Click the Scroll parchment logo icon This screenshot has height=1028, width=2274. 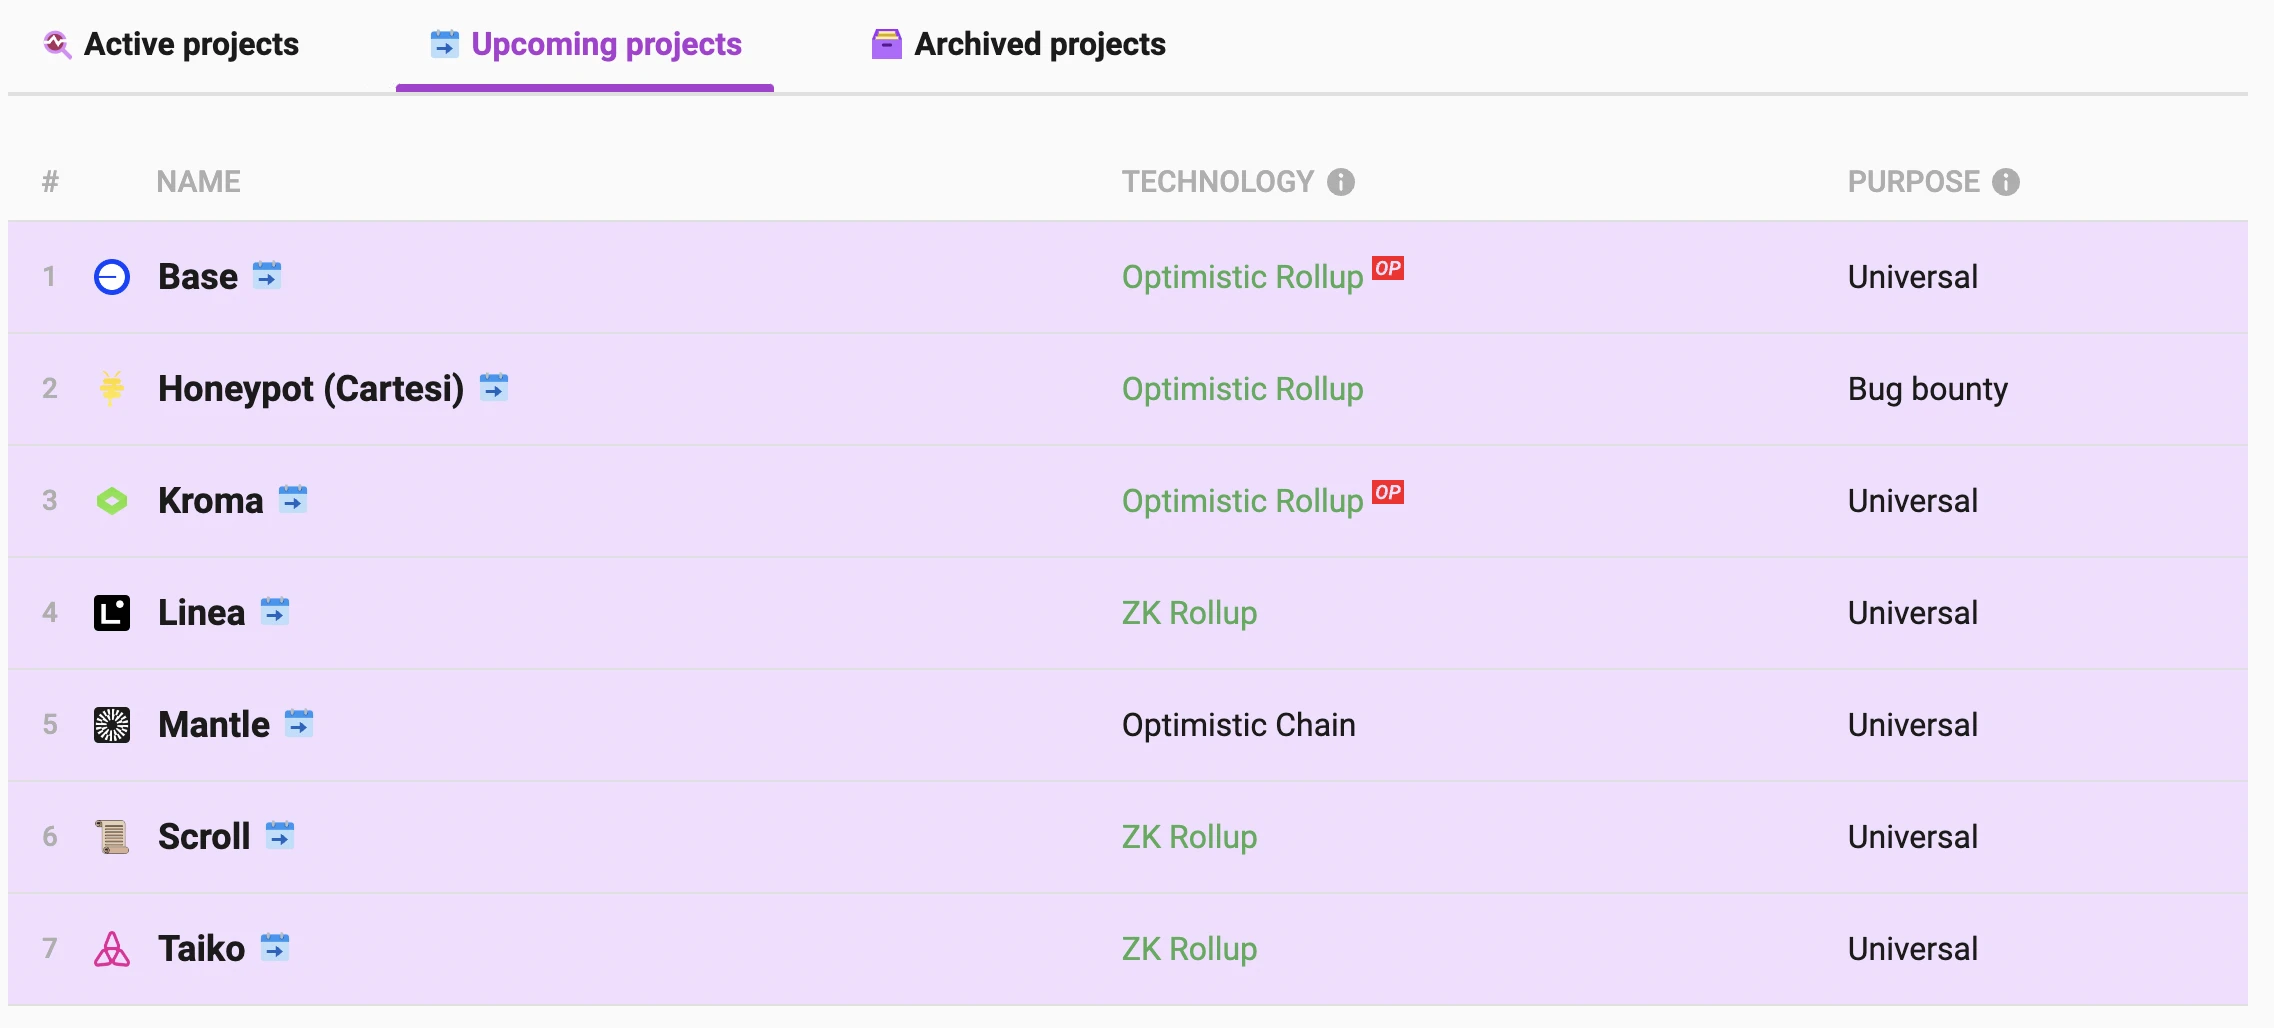[112, 836]
